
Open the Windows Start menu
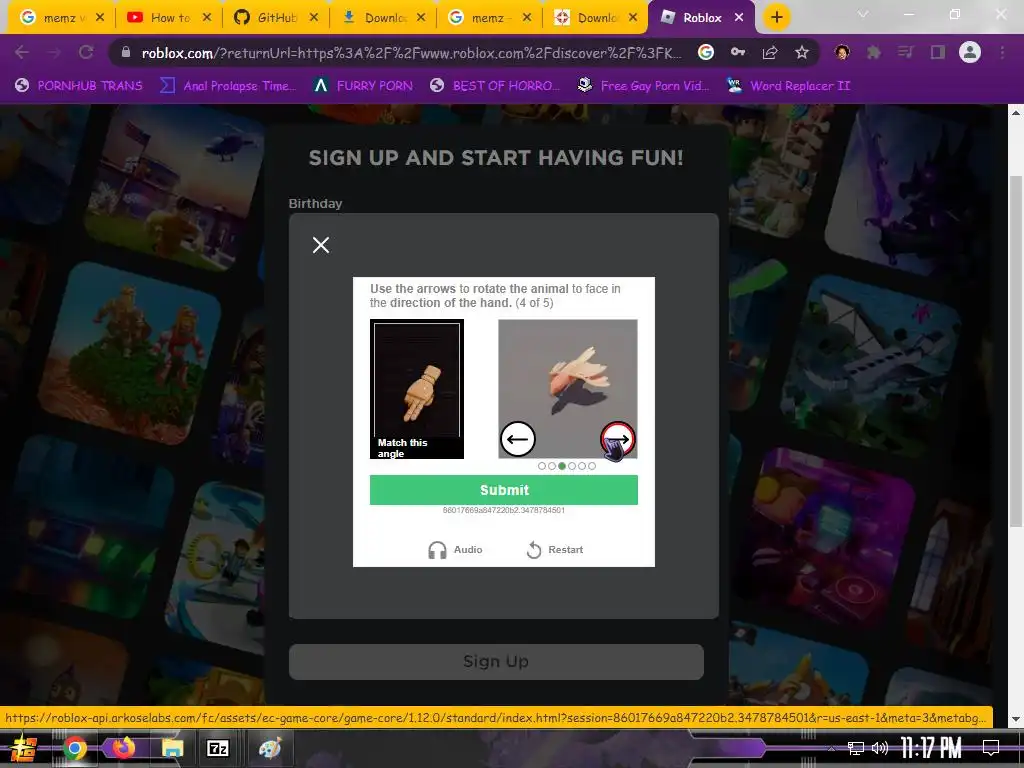23,748
